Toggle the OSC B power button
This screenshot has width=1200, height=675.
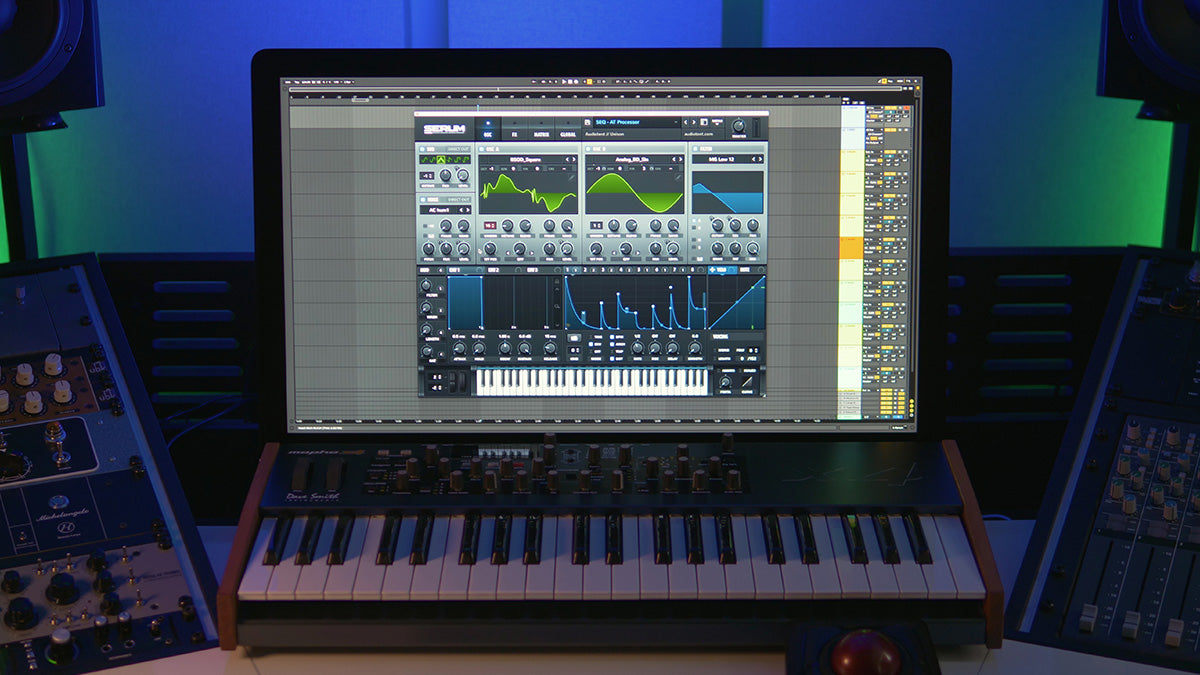point(588,148)
